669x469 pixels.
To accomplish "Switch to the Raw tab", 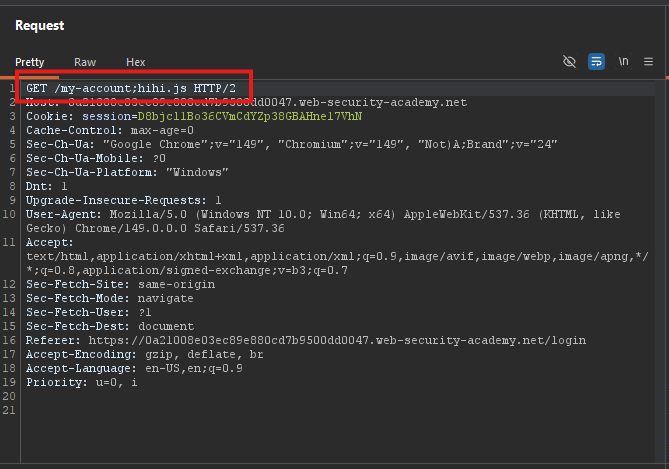I will (85, 62).
